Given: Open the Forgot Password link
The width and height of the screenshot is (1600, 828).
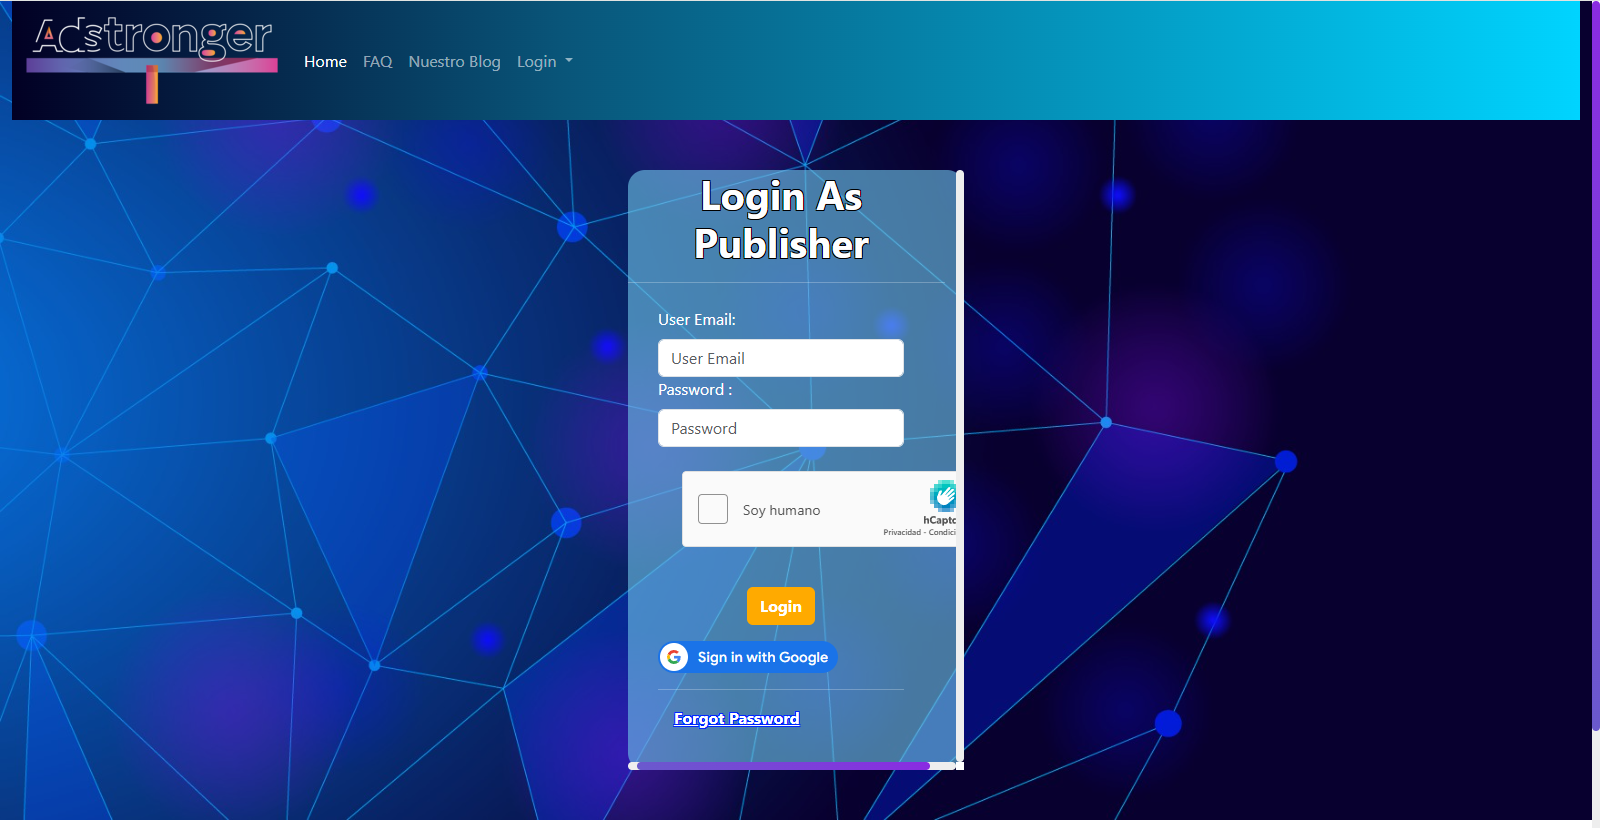Looking at the screenshot, I should (x=736, y=719).
